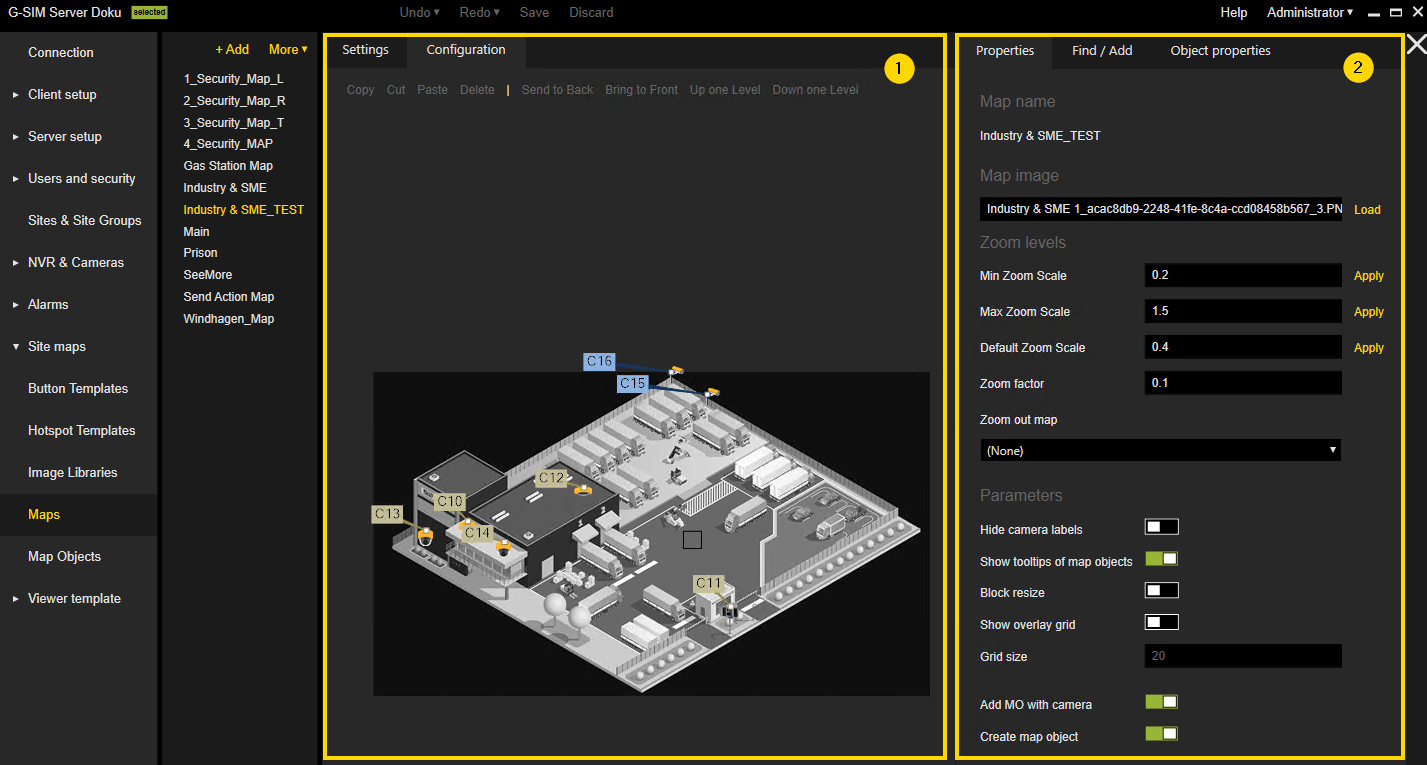The image size is (1427, 765).
Task: Click the C16 camera icon on map
Action: (677, 371)
